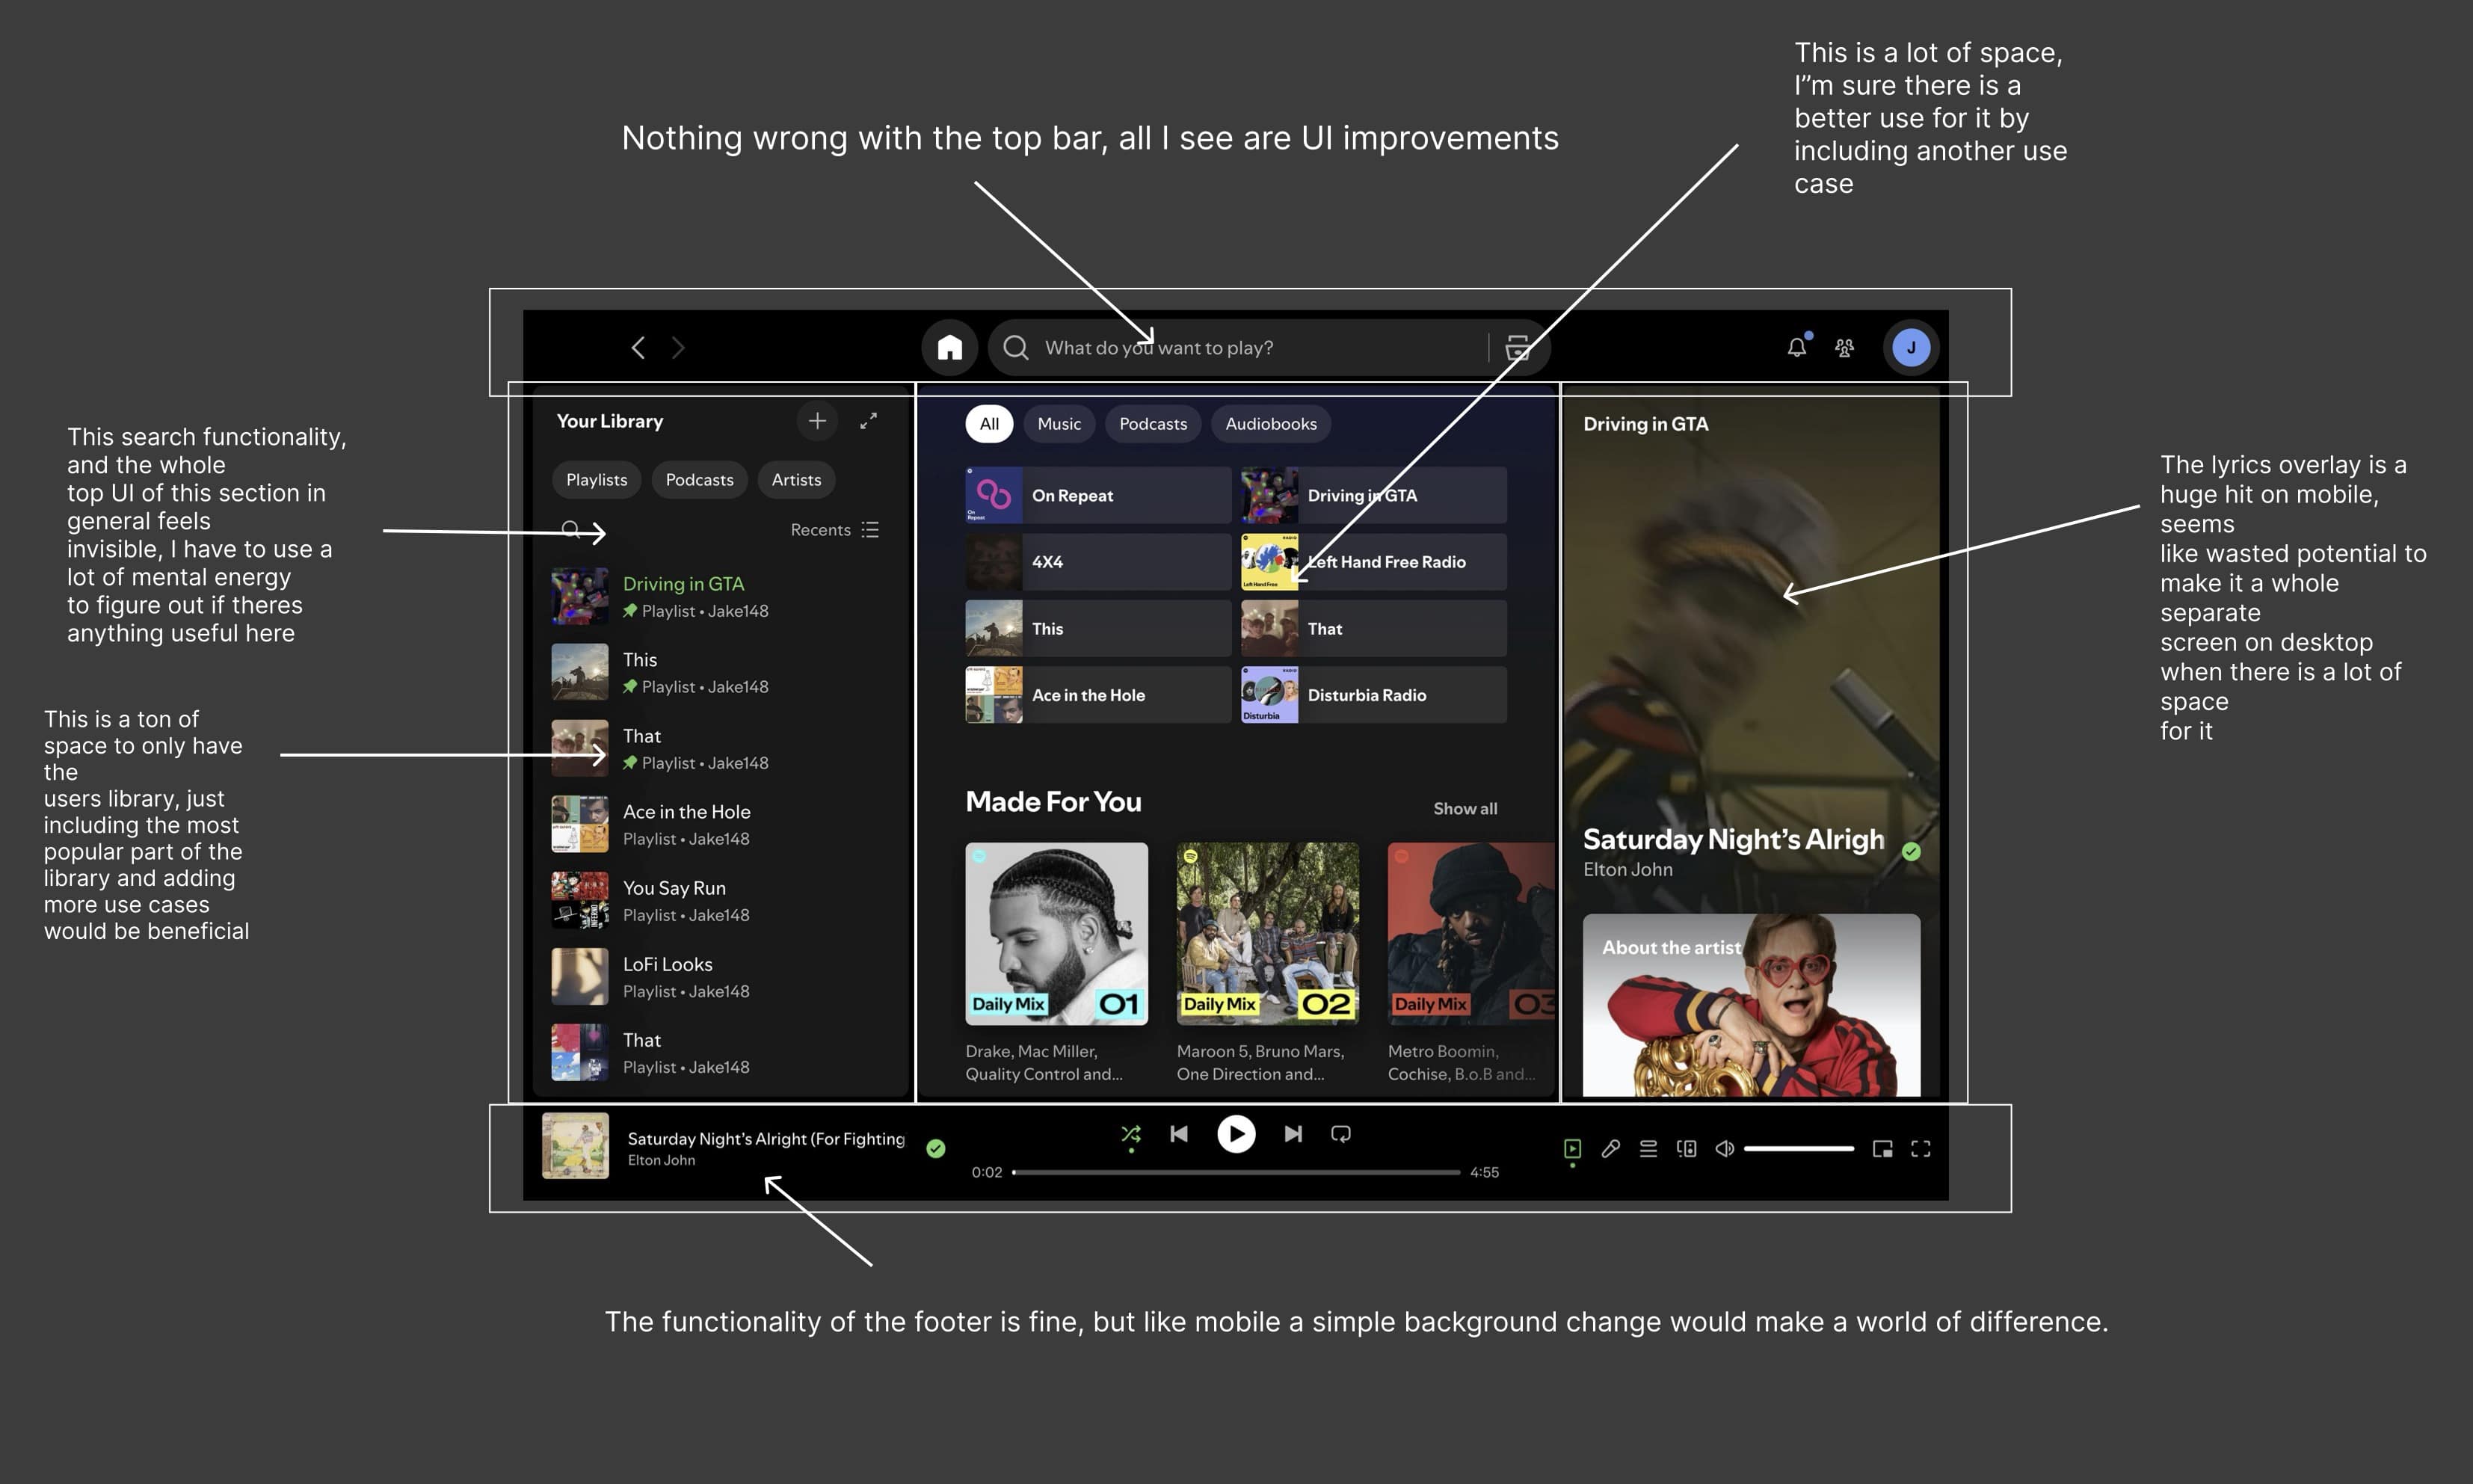The width and height of the screenshot is (2473, 1484).
Task: Toggle the Now Playing view button
Action: (x=1572, y=1148)
